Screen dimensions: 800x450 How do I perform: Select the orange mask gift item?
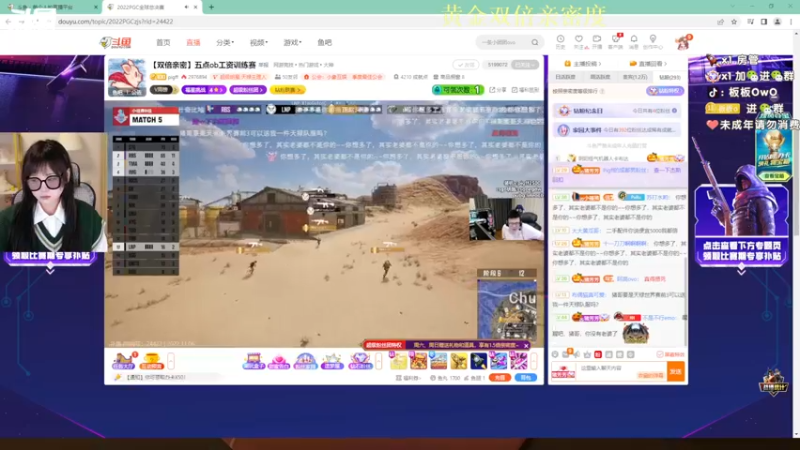pyautogui.click(x=418, y=361)
